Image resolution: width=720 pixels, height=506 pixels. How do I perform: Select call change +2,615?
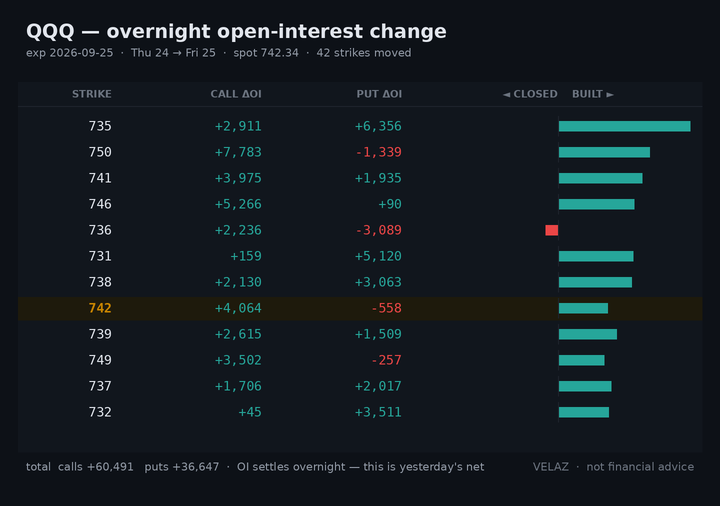click(x=238, y=334)
